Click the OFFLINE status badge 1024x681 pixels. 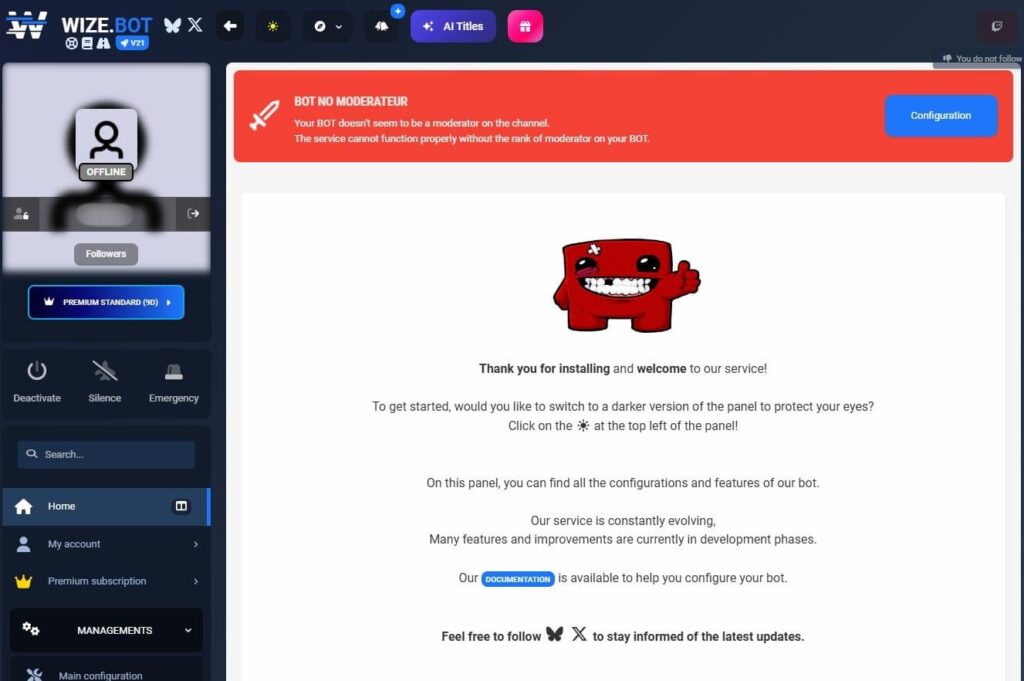point(106,172)
